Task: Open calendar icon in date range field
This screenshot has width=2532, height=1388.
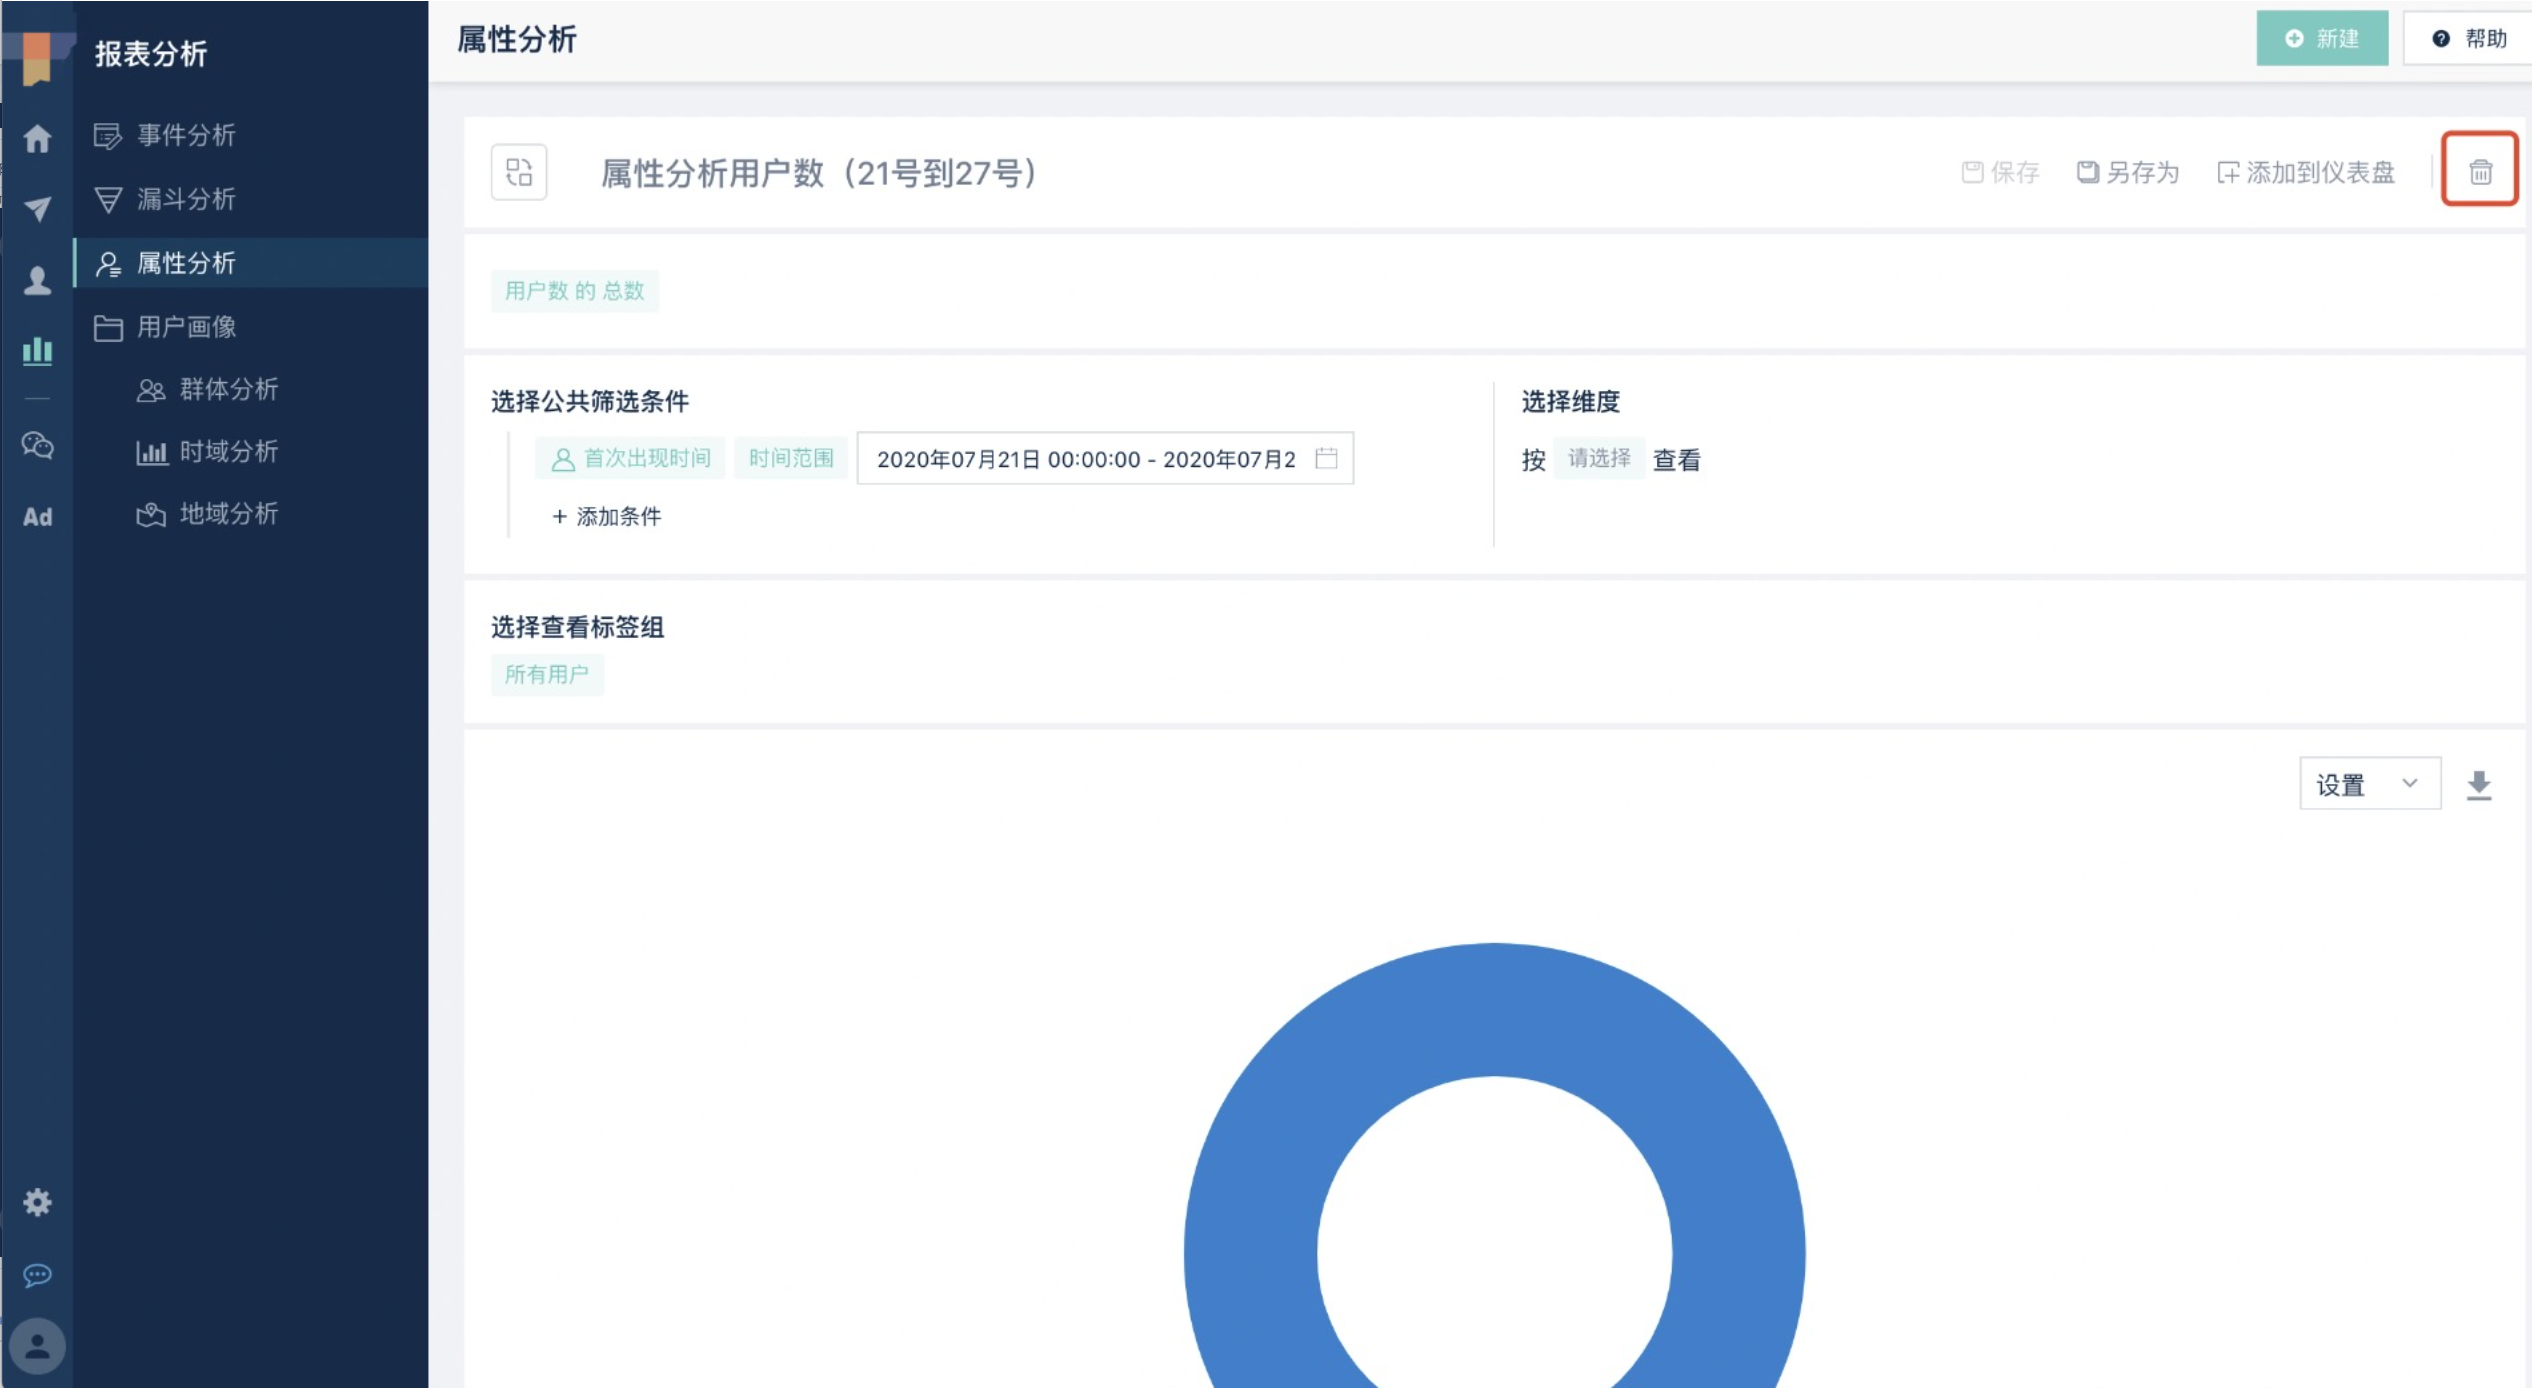Action: pos(1326,458)
